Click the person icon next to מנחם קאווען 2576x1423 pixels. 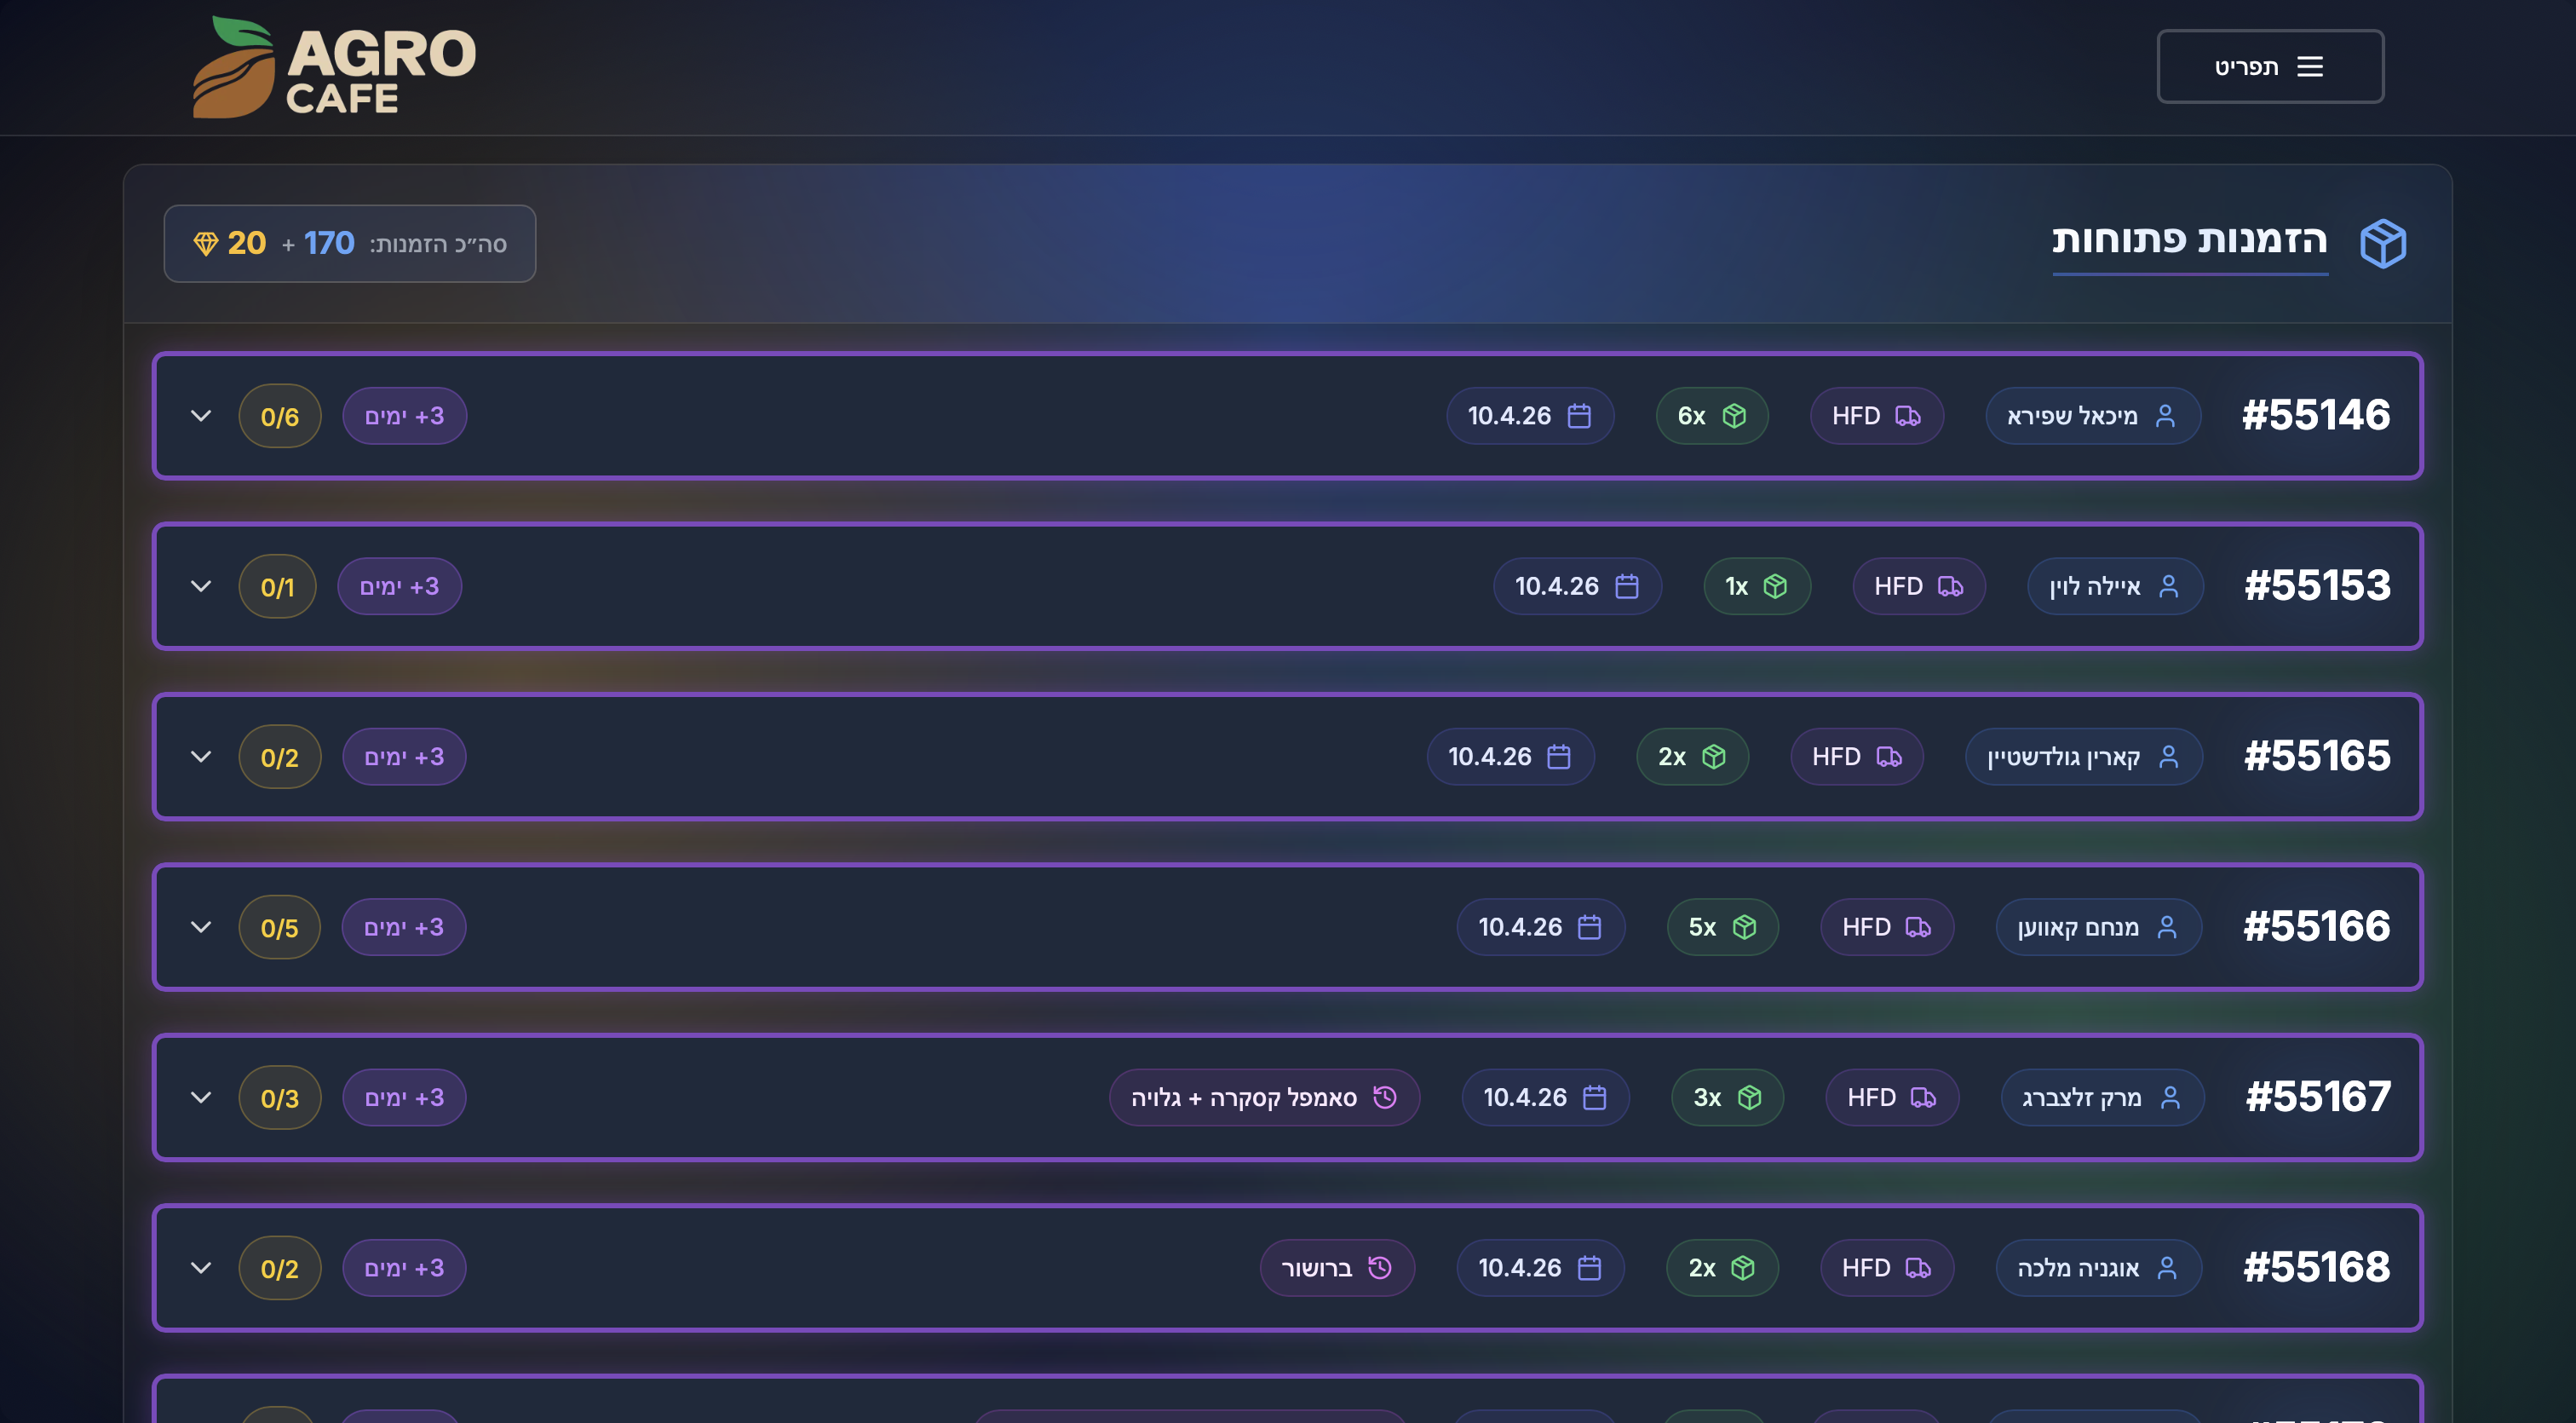[2167, 928]
